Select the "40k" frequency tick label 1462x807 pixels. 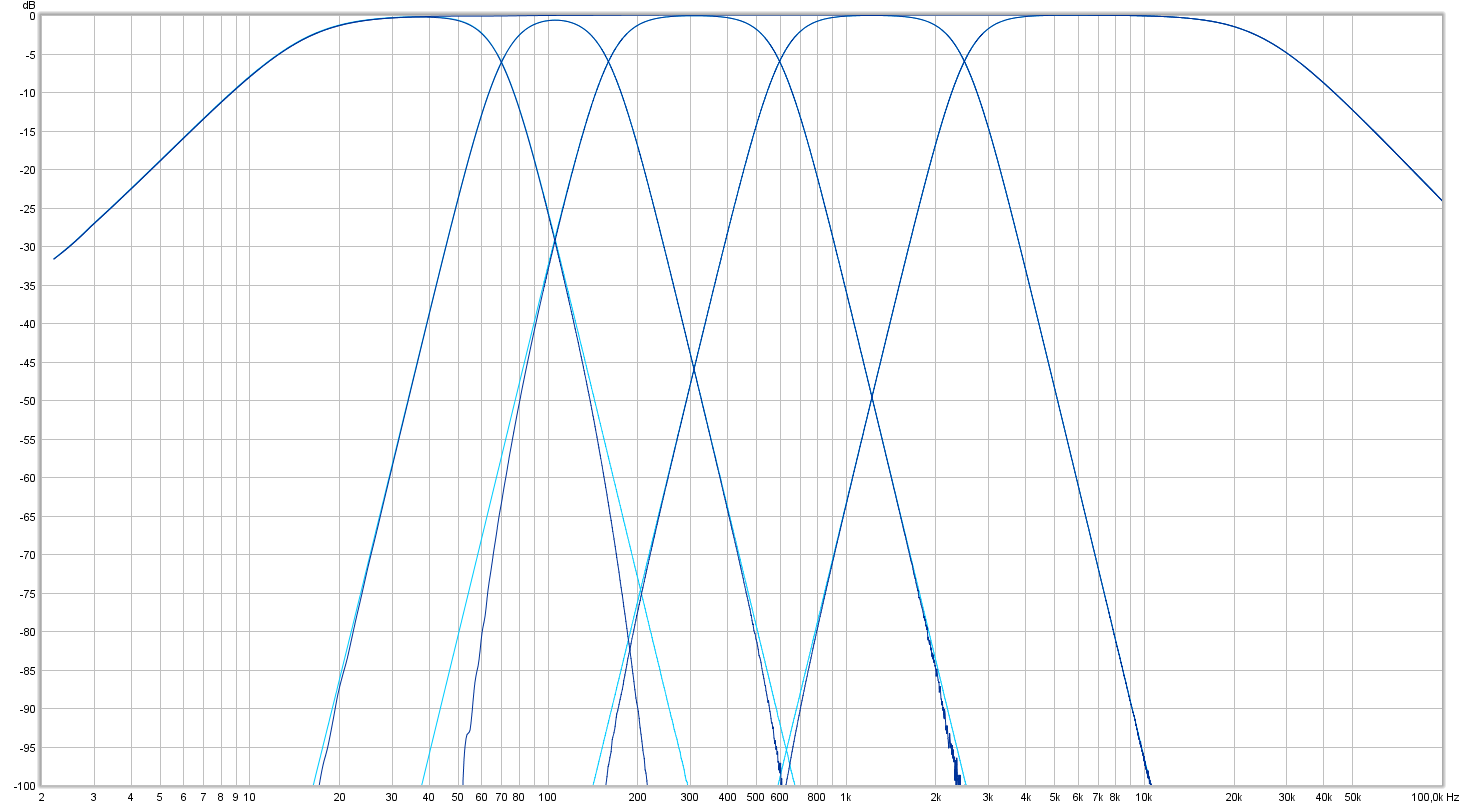(x=1323, y=798)
